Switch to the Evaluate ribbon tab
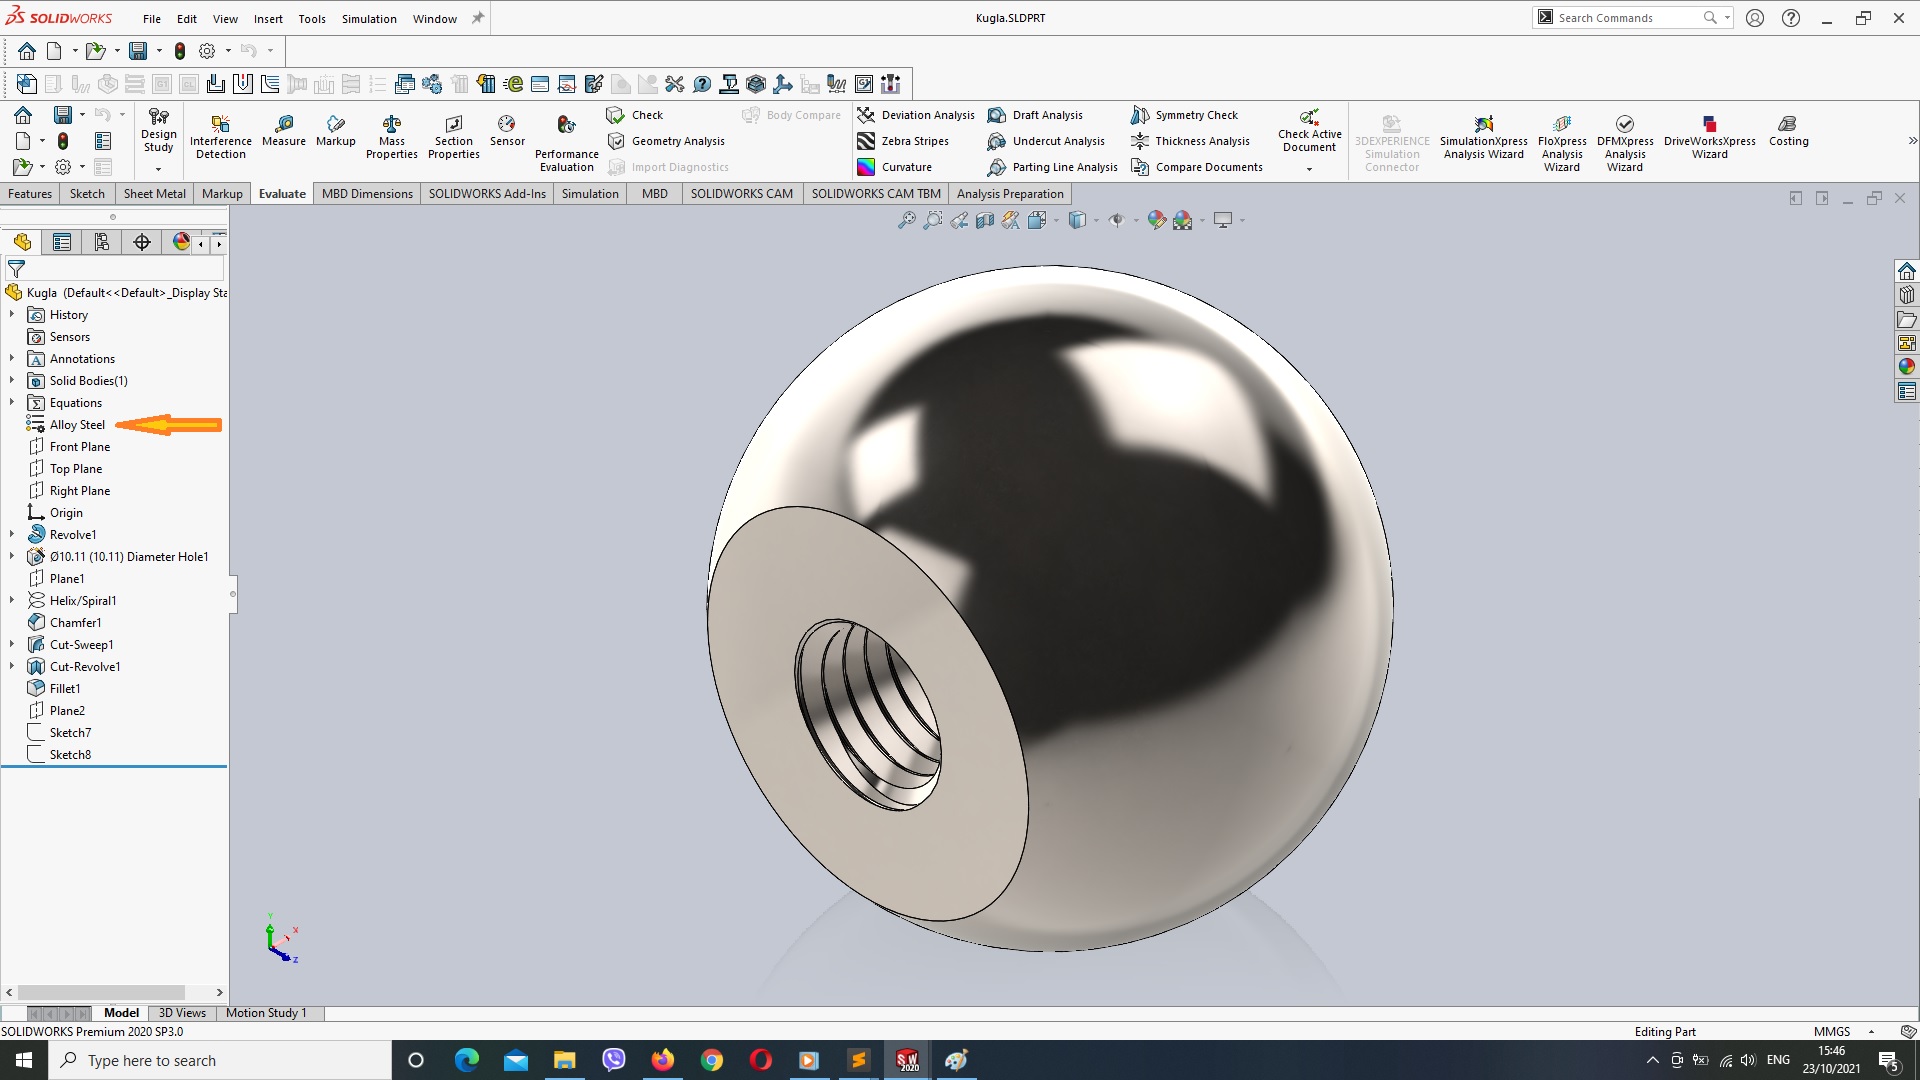The width and height of the screenshot is (1920, 1080). click(281, 194)
